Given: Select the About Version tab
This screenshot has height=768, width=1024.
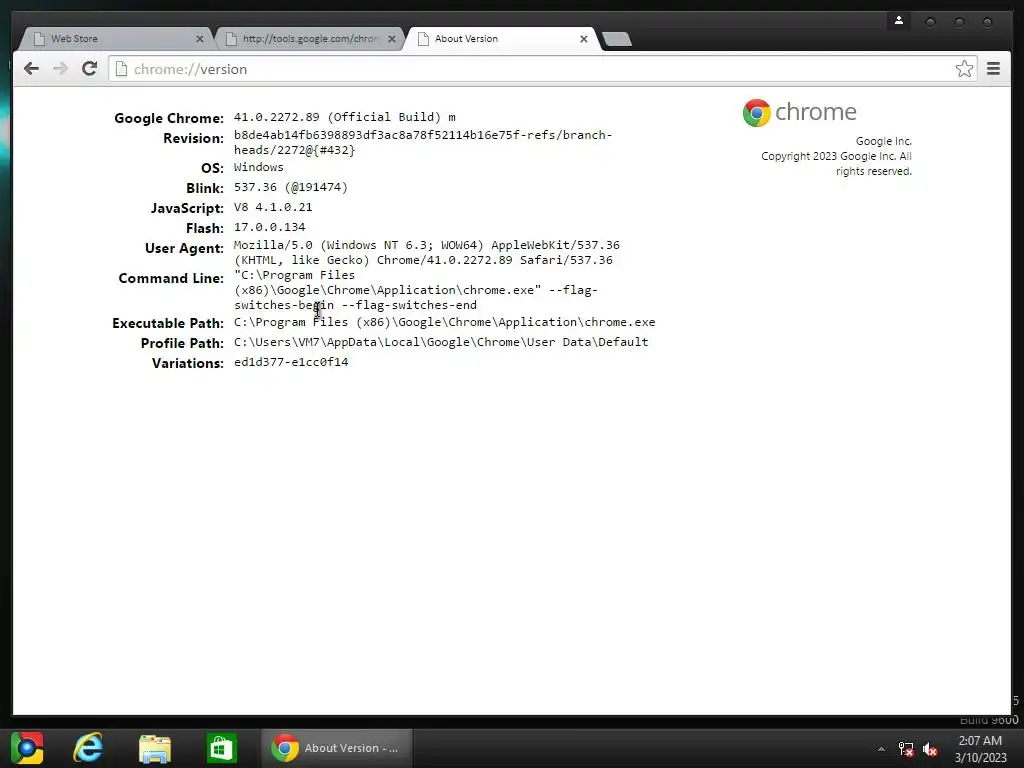Looking at the screenshot, I should pyautogui.click(x=500, y=39).
